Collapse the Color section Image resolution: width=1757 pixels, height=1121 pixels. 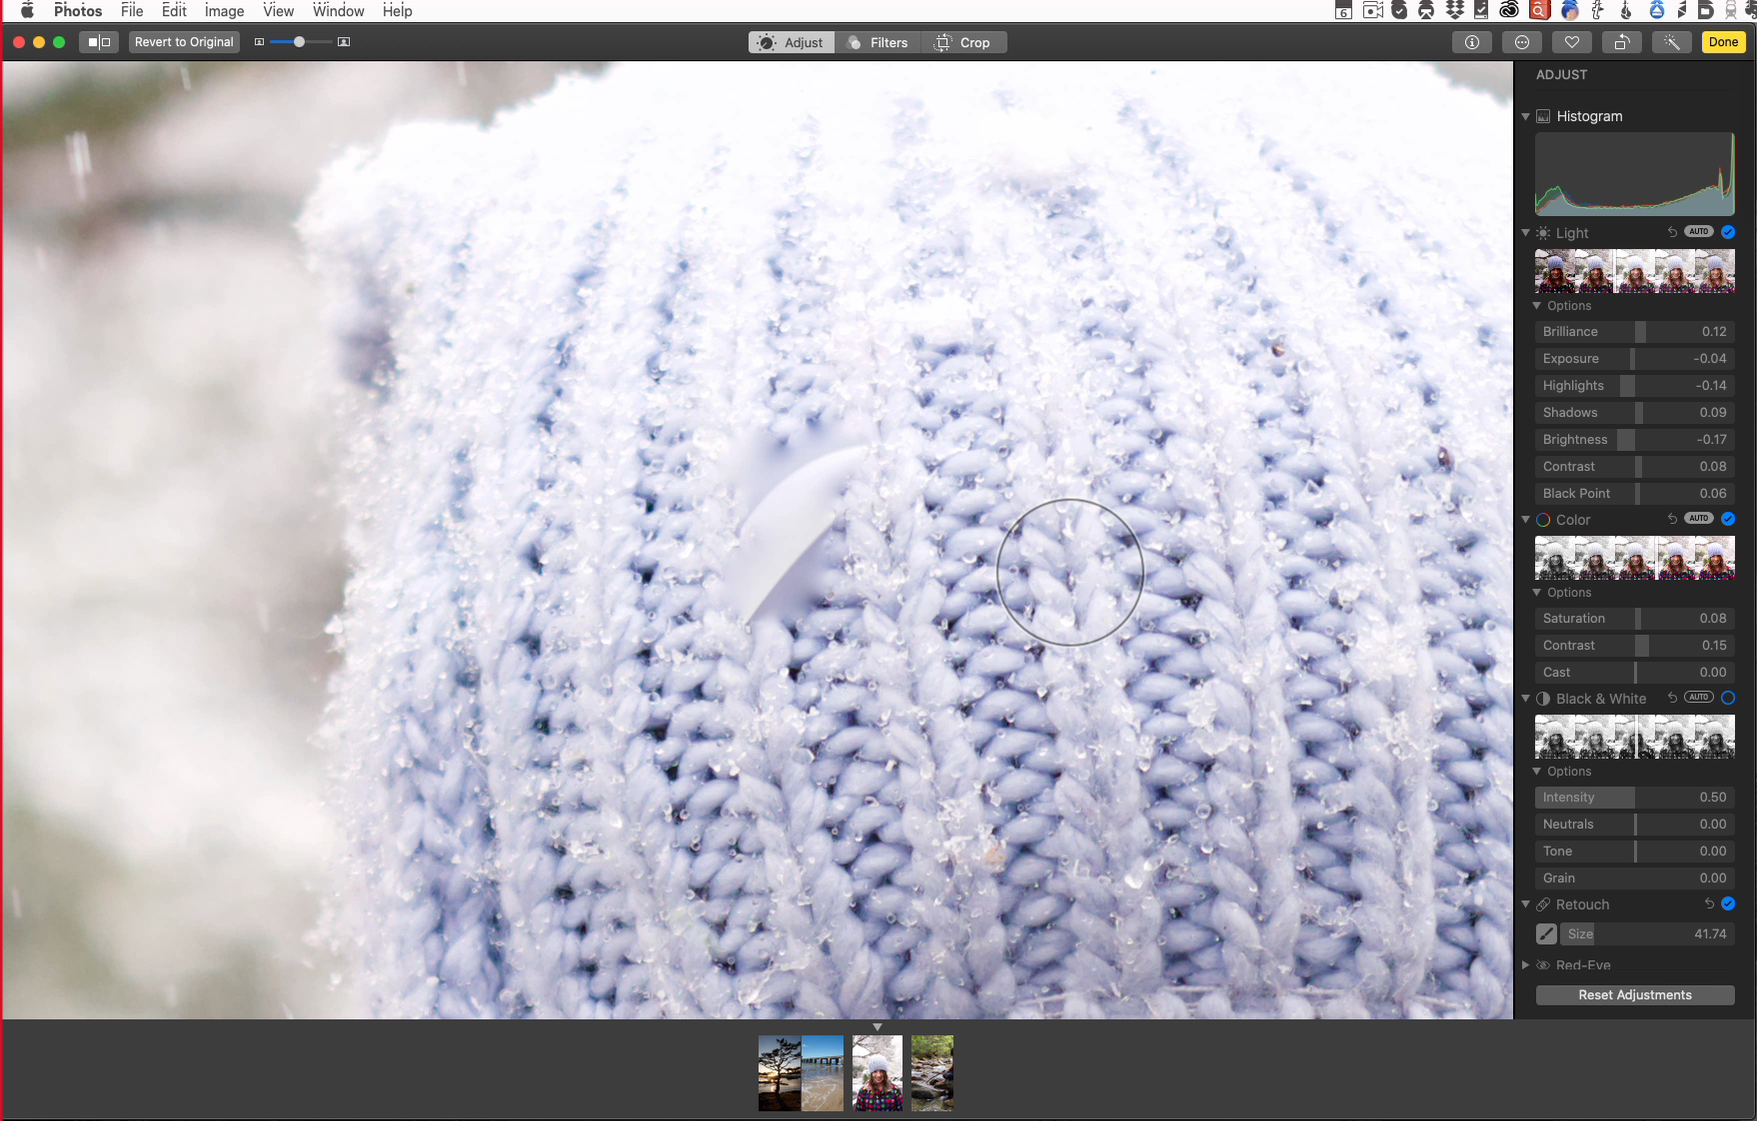tap(1526, 520)
